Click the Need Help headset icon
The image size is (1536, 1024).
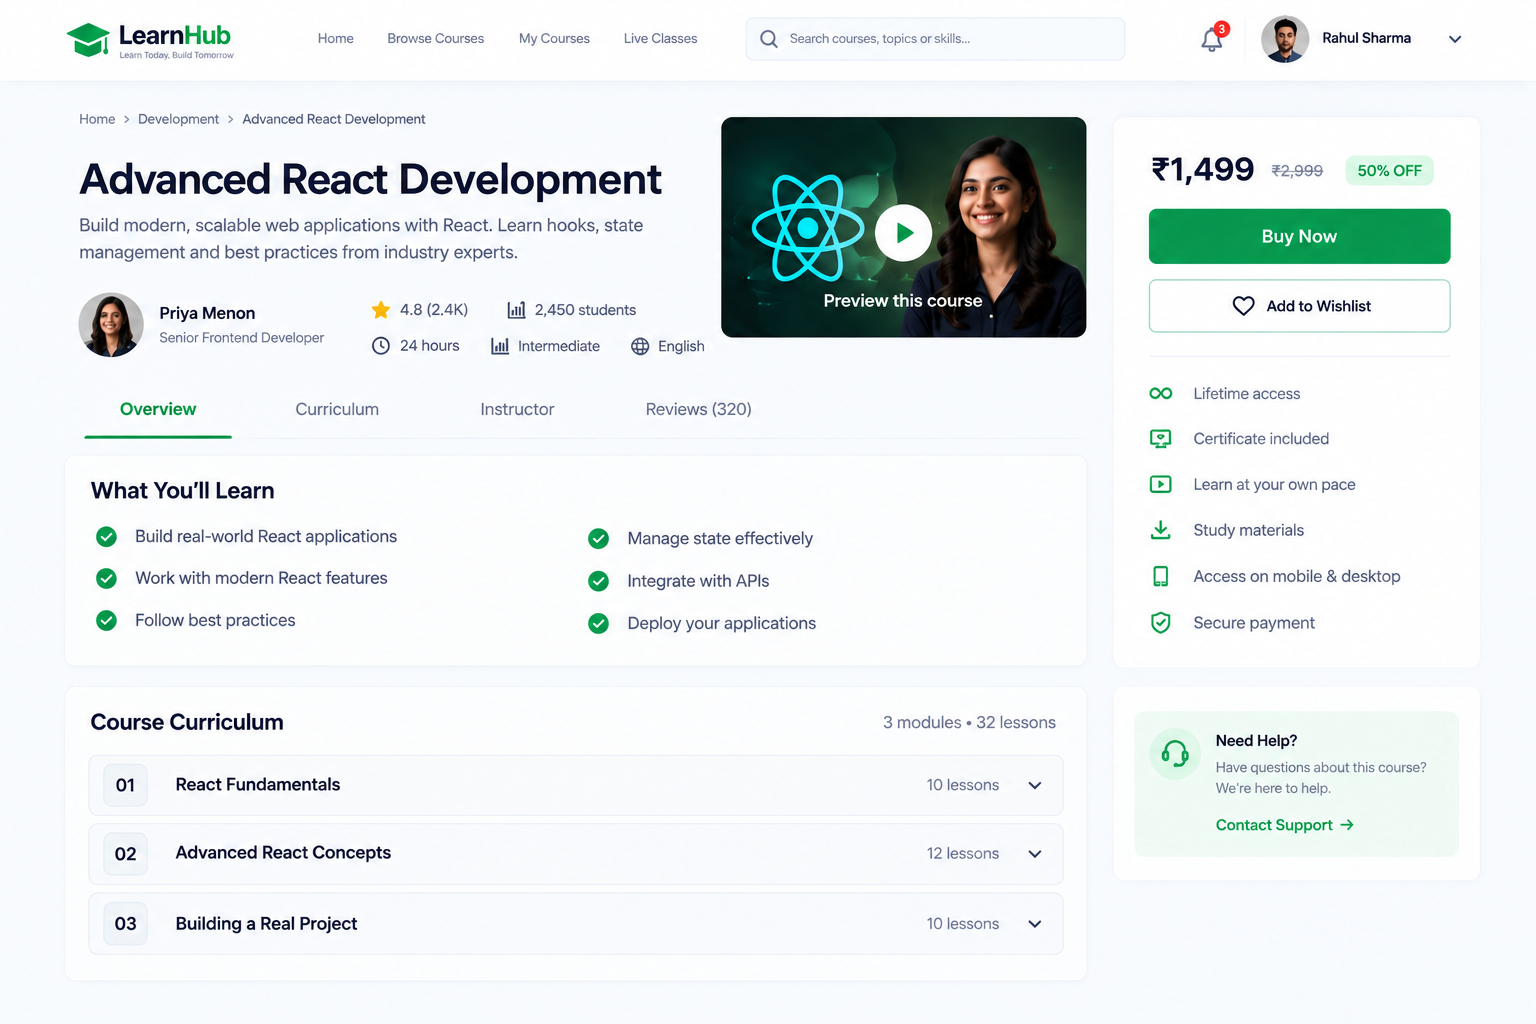(1175, 753)
